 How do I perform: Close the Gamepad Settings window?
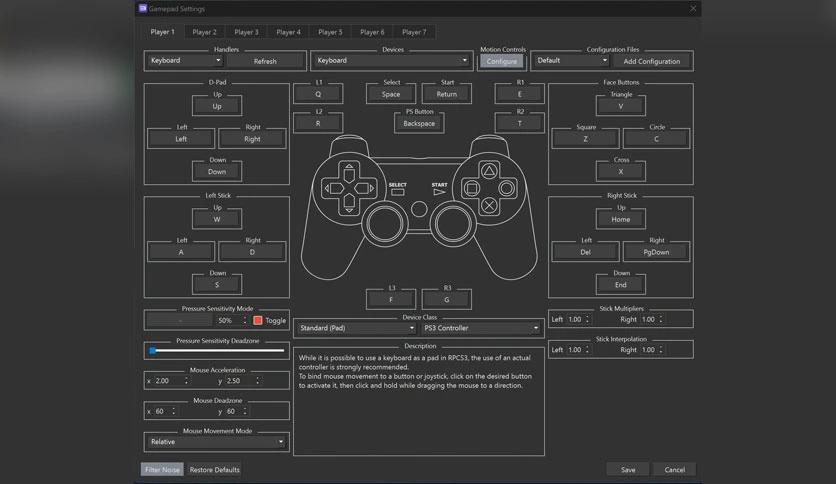(x=693, y=9)
